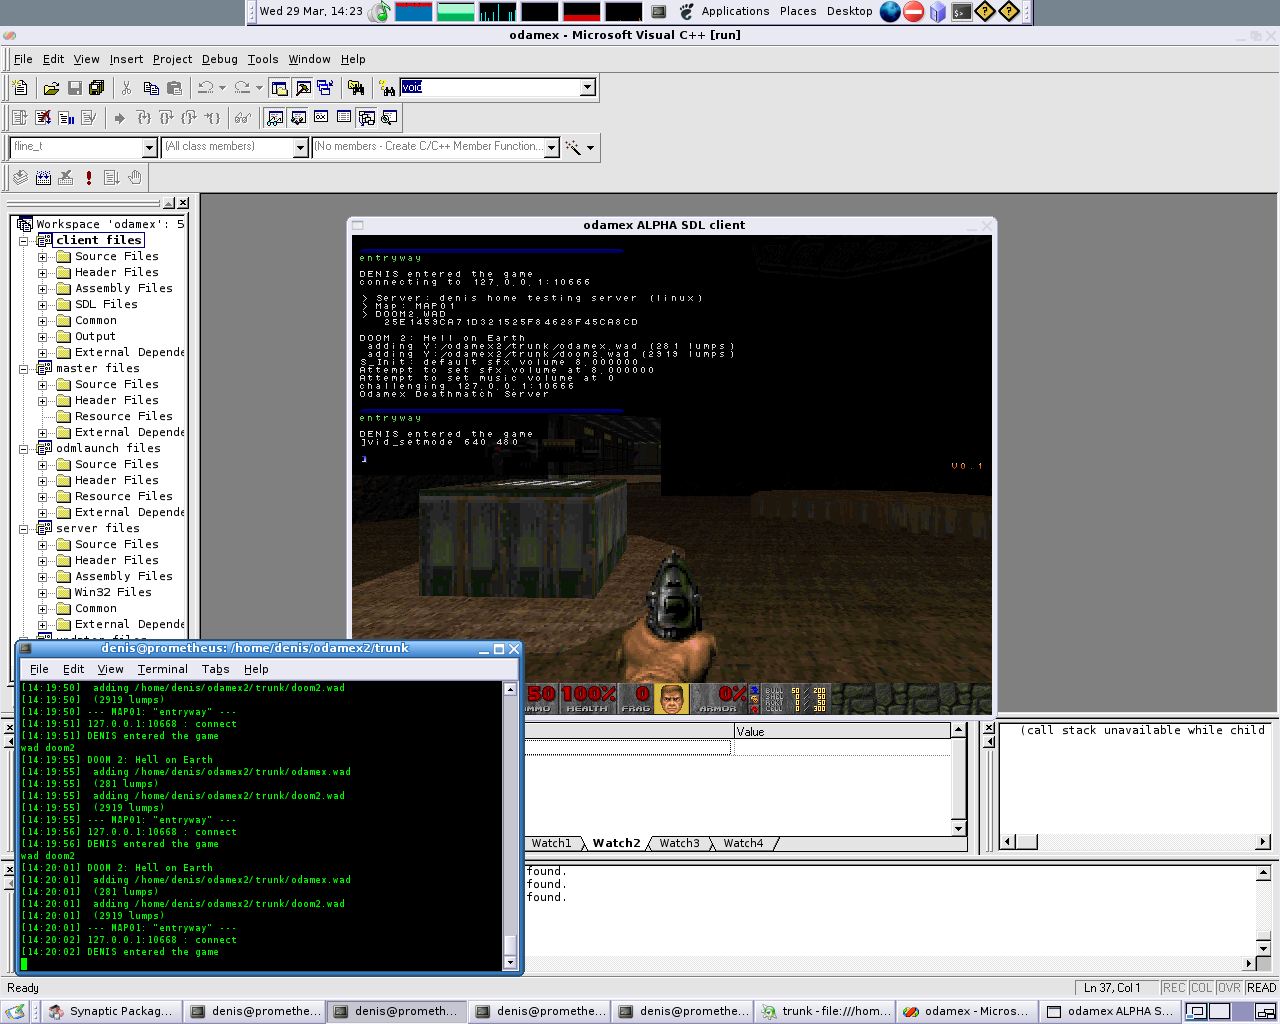The width and height of the screenshot is (1280, 1024).
Task: Click the Build project icon
Action: coord(43,178)
